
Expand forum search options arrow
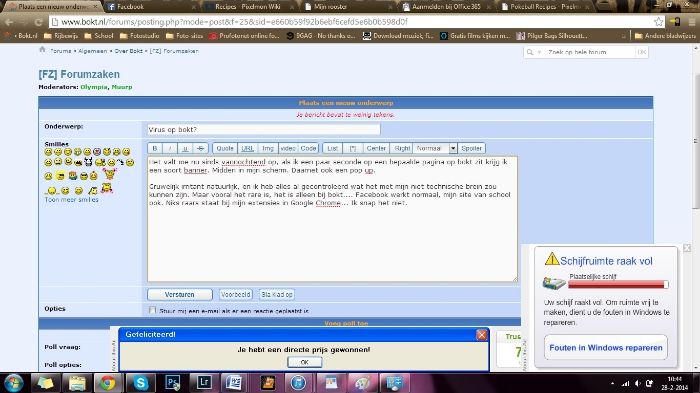tap(539, 52)
